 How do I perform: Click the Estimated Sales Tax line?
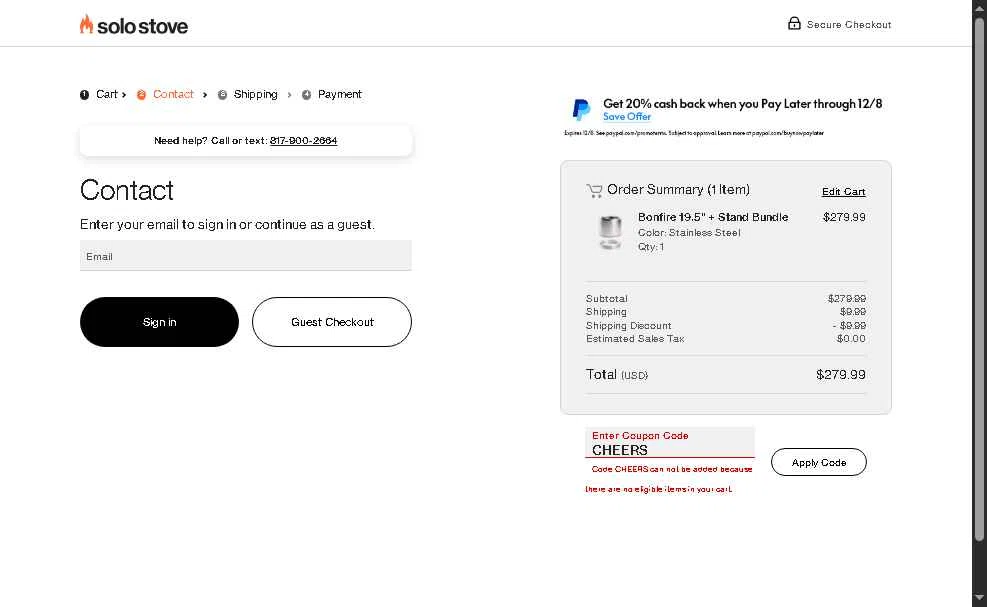tap(726, 339)
